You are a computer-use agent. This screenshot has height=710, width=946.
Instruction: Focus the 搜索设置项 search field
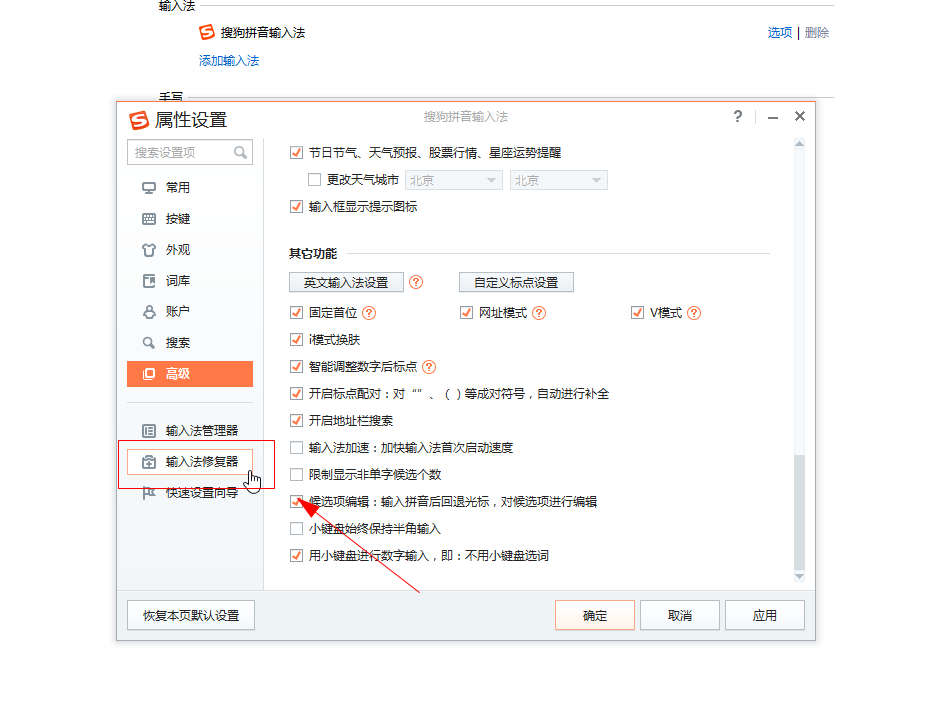(189, 153)
